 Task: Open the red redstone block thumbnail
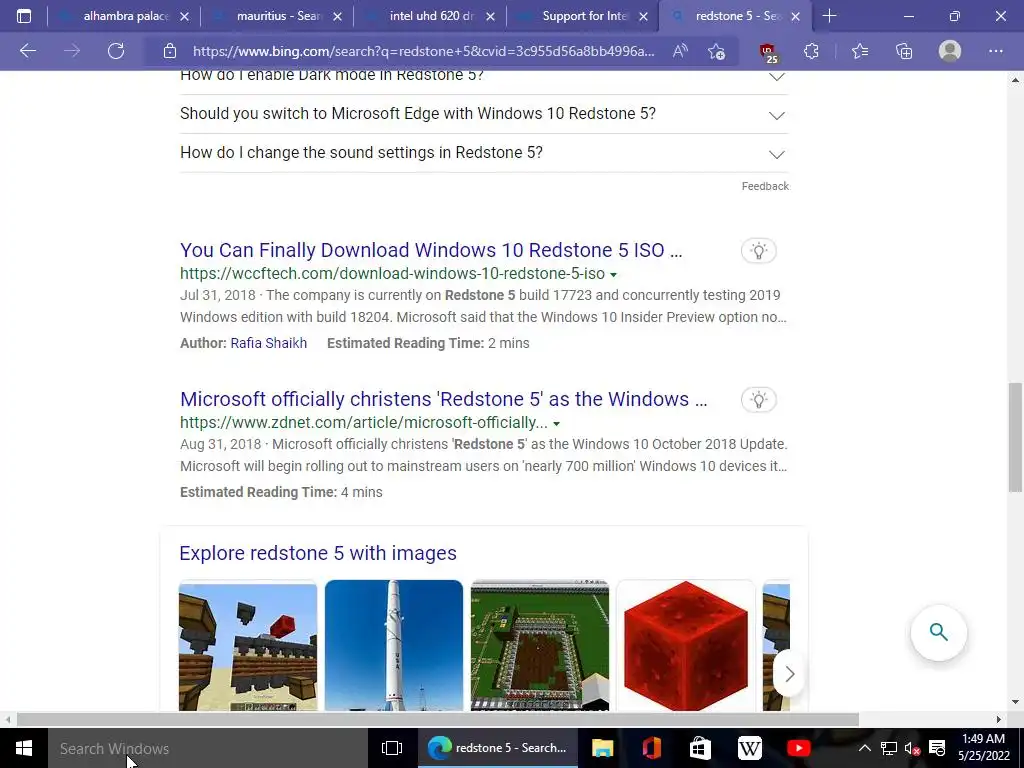(x=686, y=645)
